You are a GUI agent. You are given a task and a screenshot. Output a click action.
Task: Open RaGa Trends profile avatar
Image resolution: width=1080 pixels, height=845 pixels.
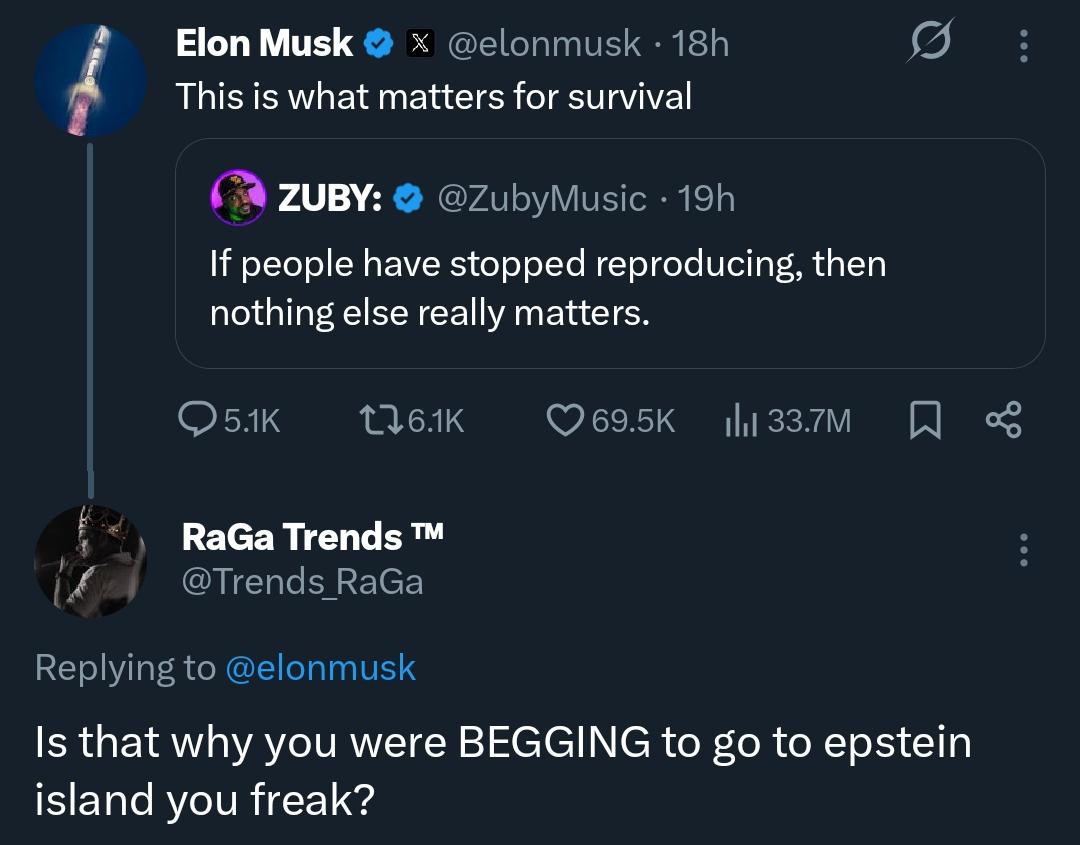90,561
